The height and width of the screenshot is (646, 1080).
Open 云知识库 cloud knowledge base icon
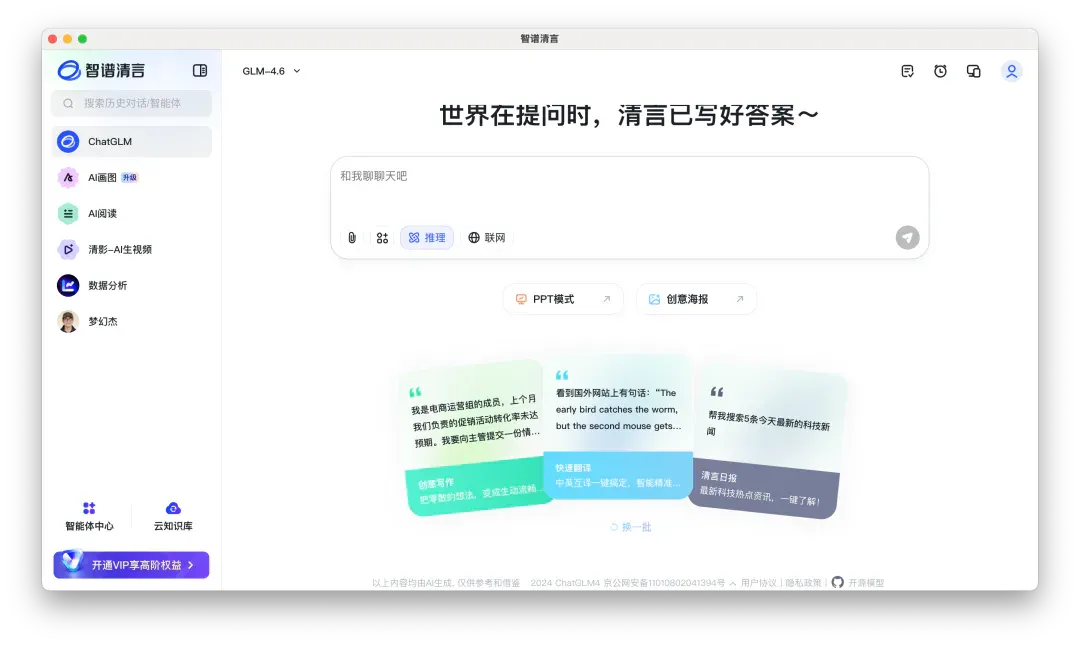point(173,508)
